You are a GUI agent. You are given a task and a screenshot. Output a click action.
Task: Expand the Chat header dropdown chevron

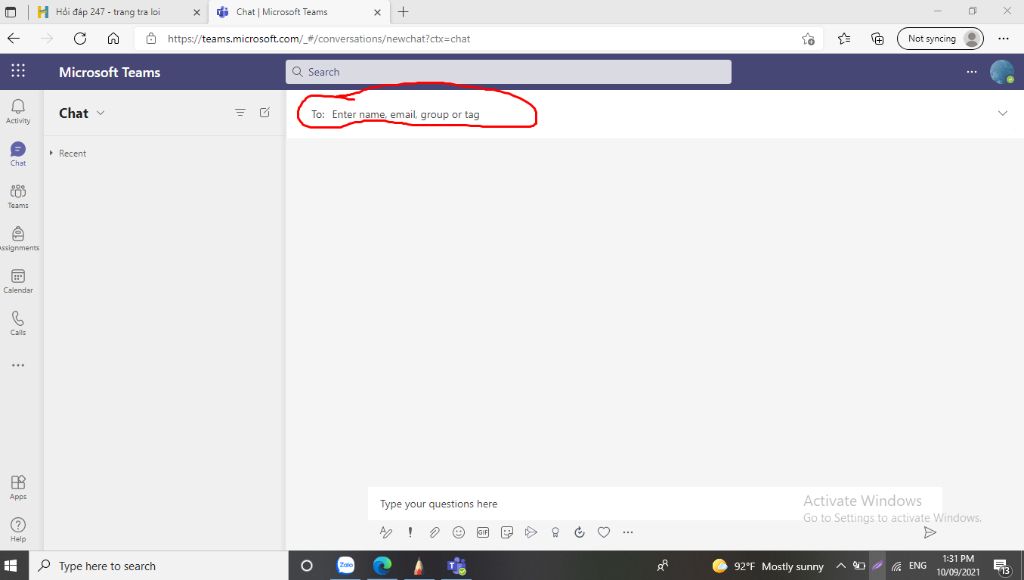coord(101,113)
